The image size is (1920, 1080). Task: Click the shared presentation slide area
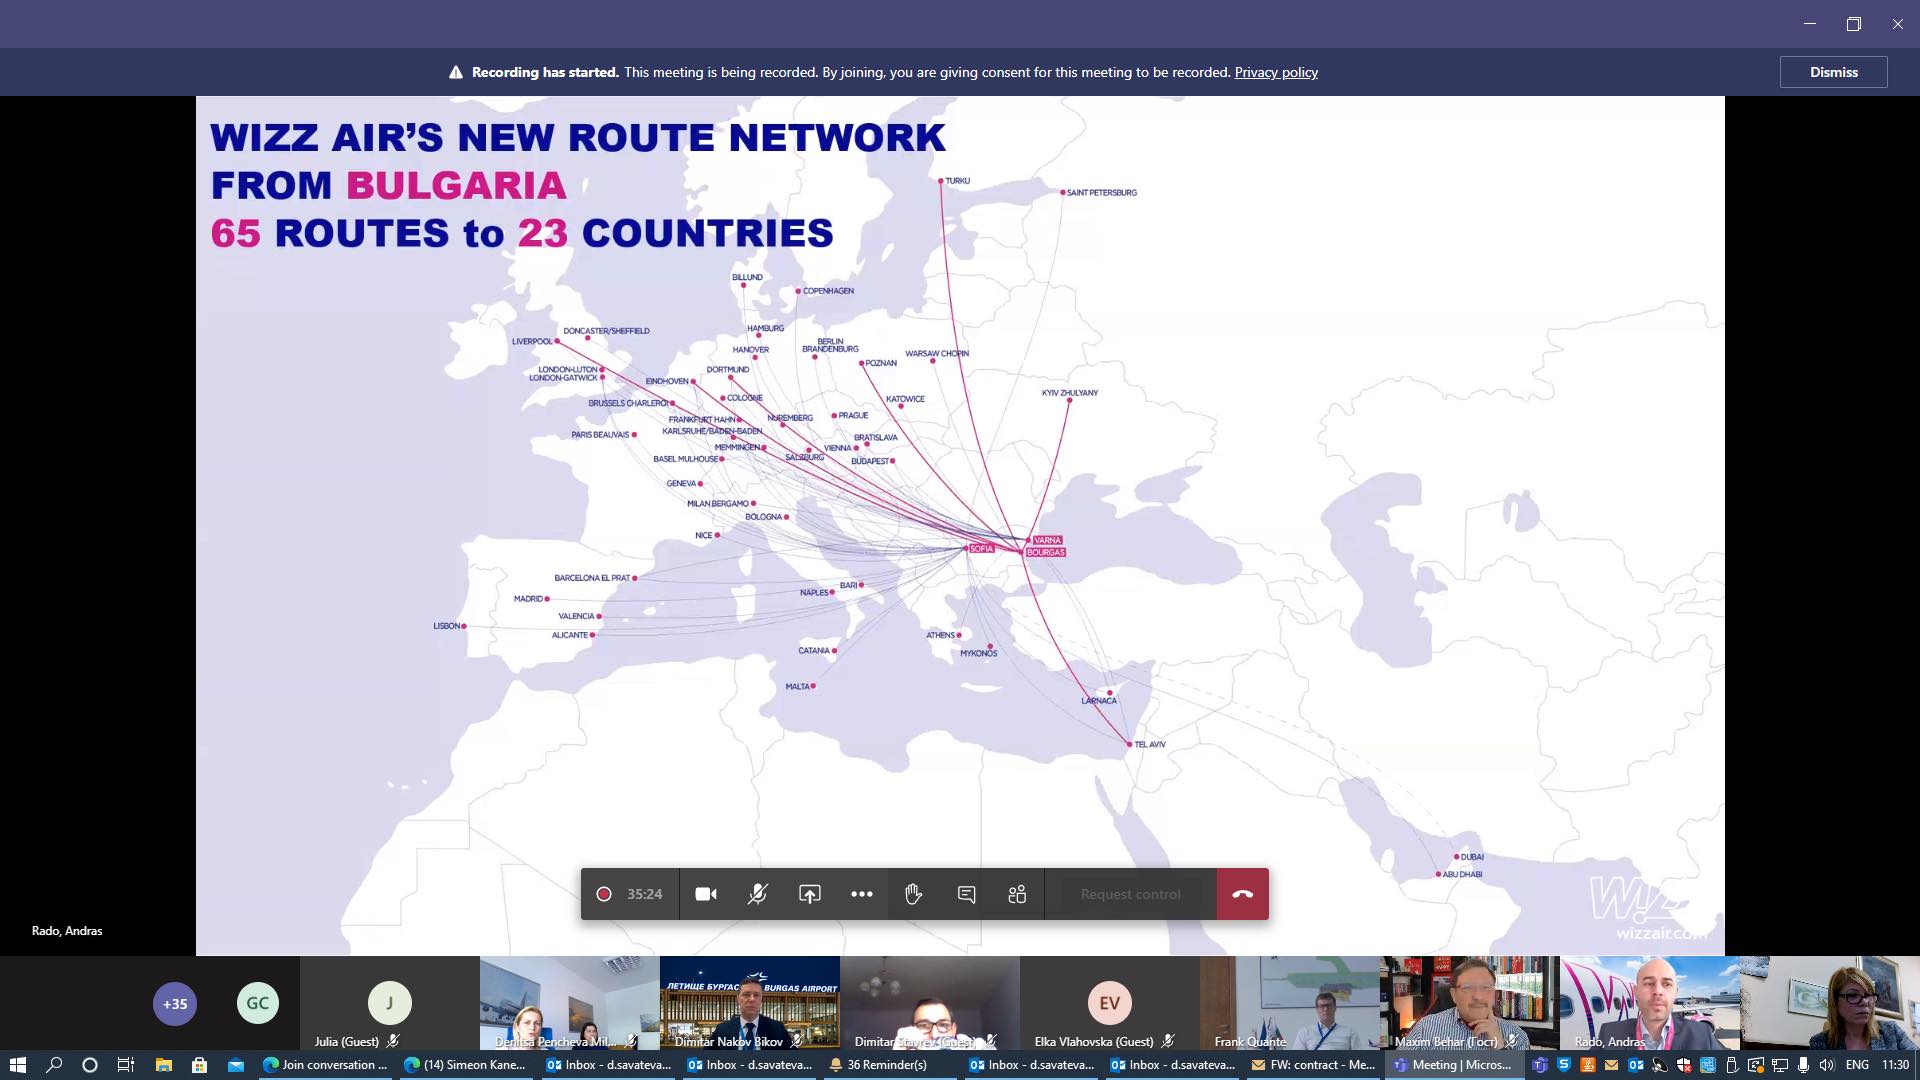(960, 526)
